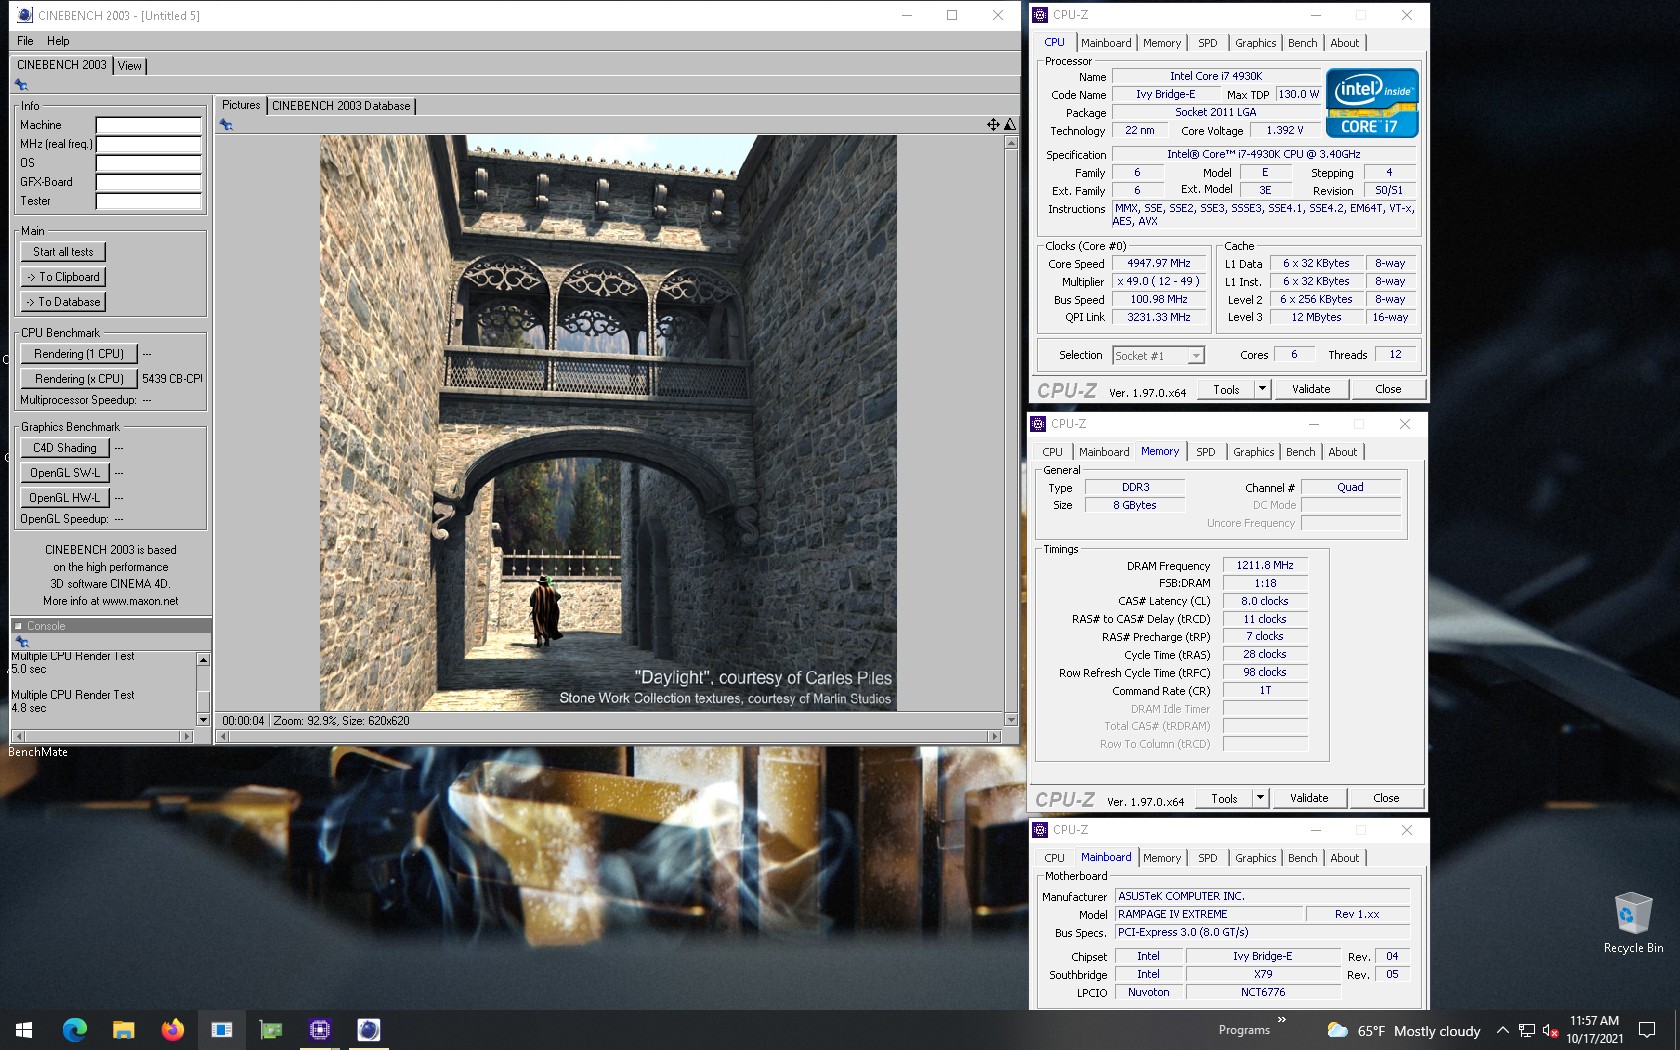The height and width of the screenshot is (1050, 1680).
Task: Open Firefox from taskbar
Action: (x=173, y=1030)
